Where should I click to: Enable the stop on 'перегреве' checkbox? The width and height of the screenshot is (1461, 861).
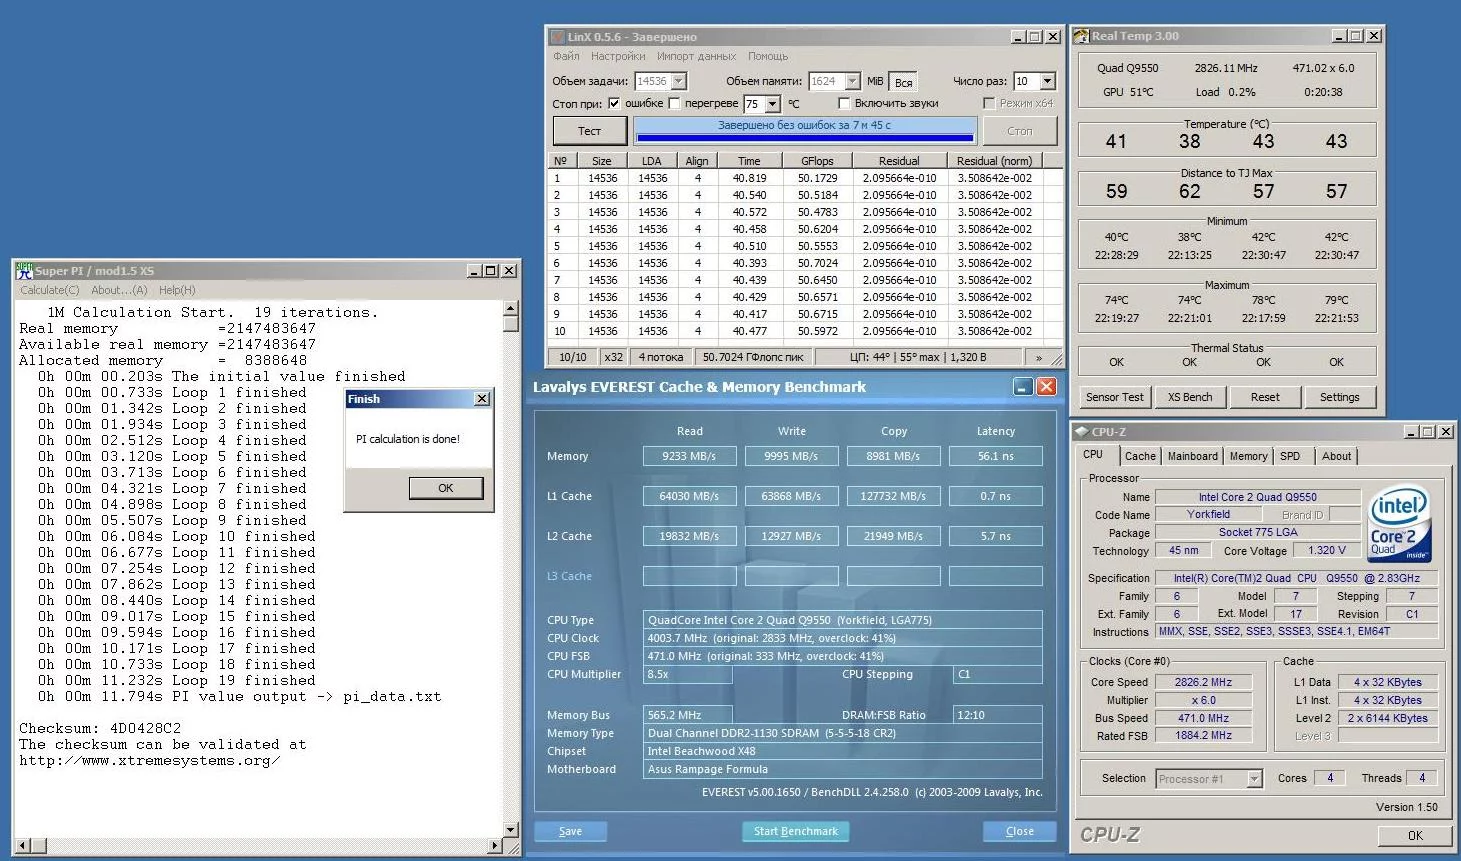pyautogui.click(x=674, y=103)
